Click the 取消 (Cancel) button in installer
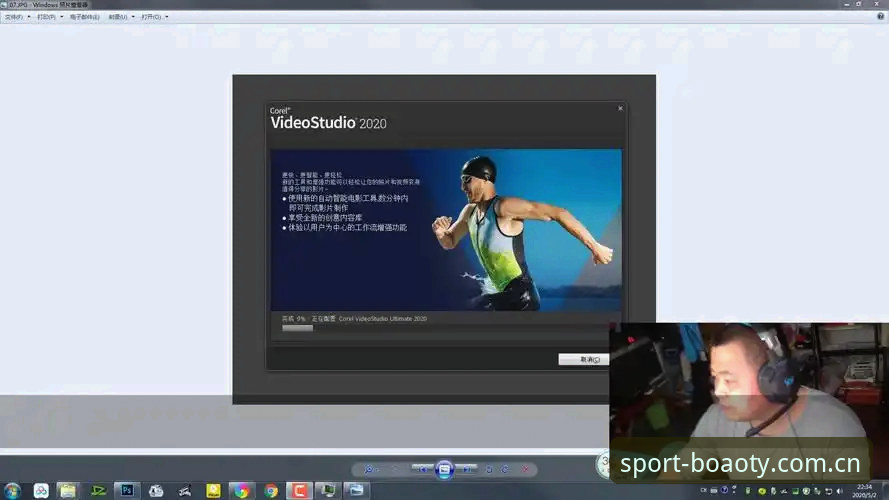This screenshot has height=500, width=889. pyautogui.click(x=584, y=359)
